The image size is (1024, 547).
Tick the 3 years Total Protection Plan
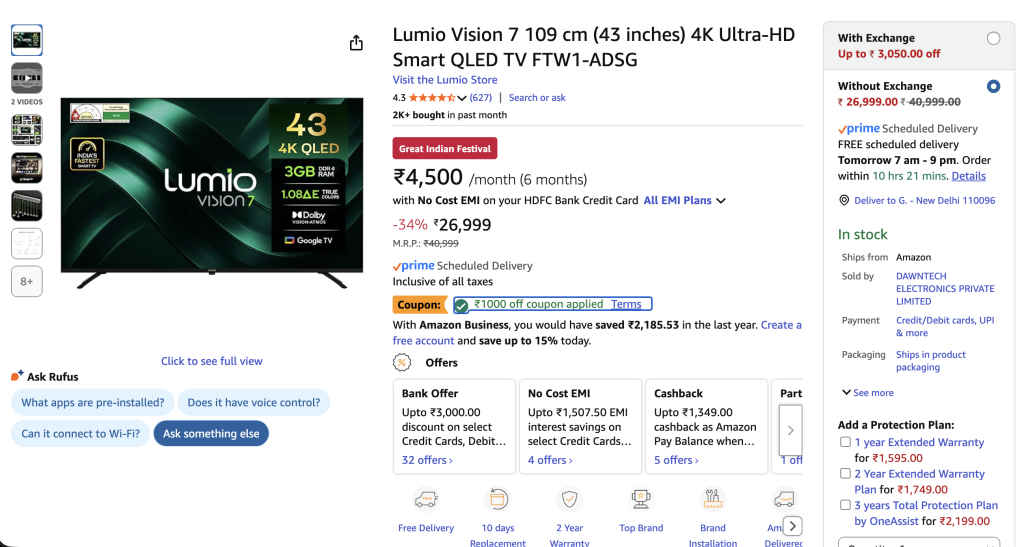click(846, 506)
